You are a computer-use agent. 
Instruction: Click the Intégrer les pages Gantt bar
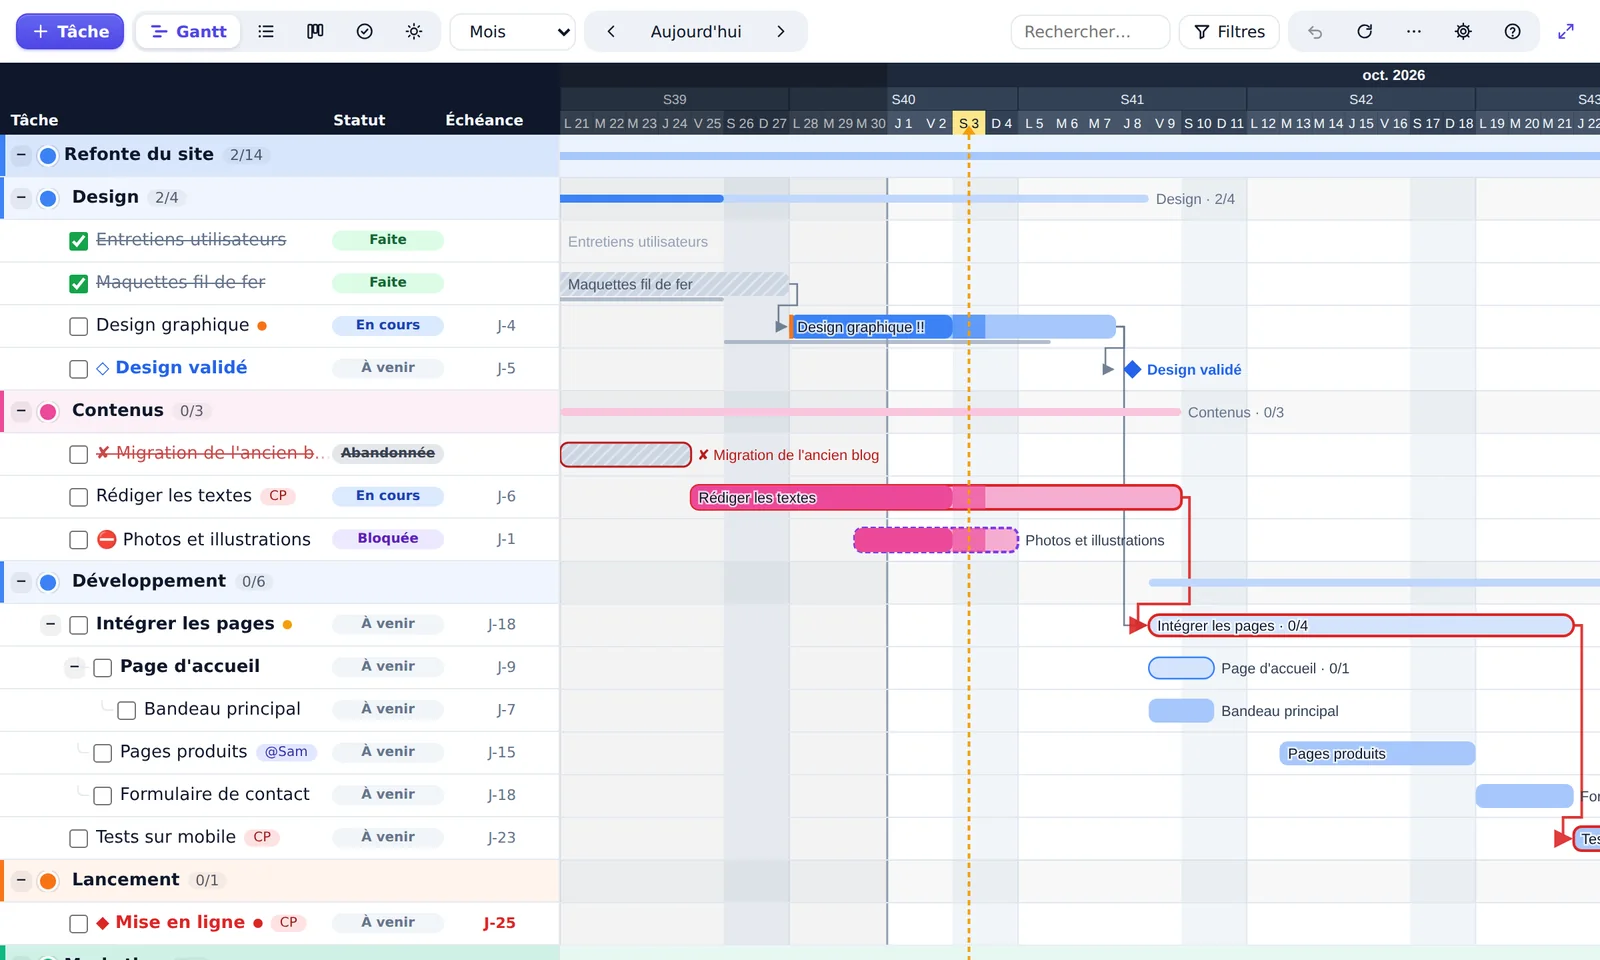tap(1362, 626)
